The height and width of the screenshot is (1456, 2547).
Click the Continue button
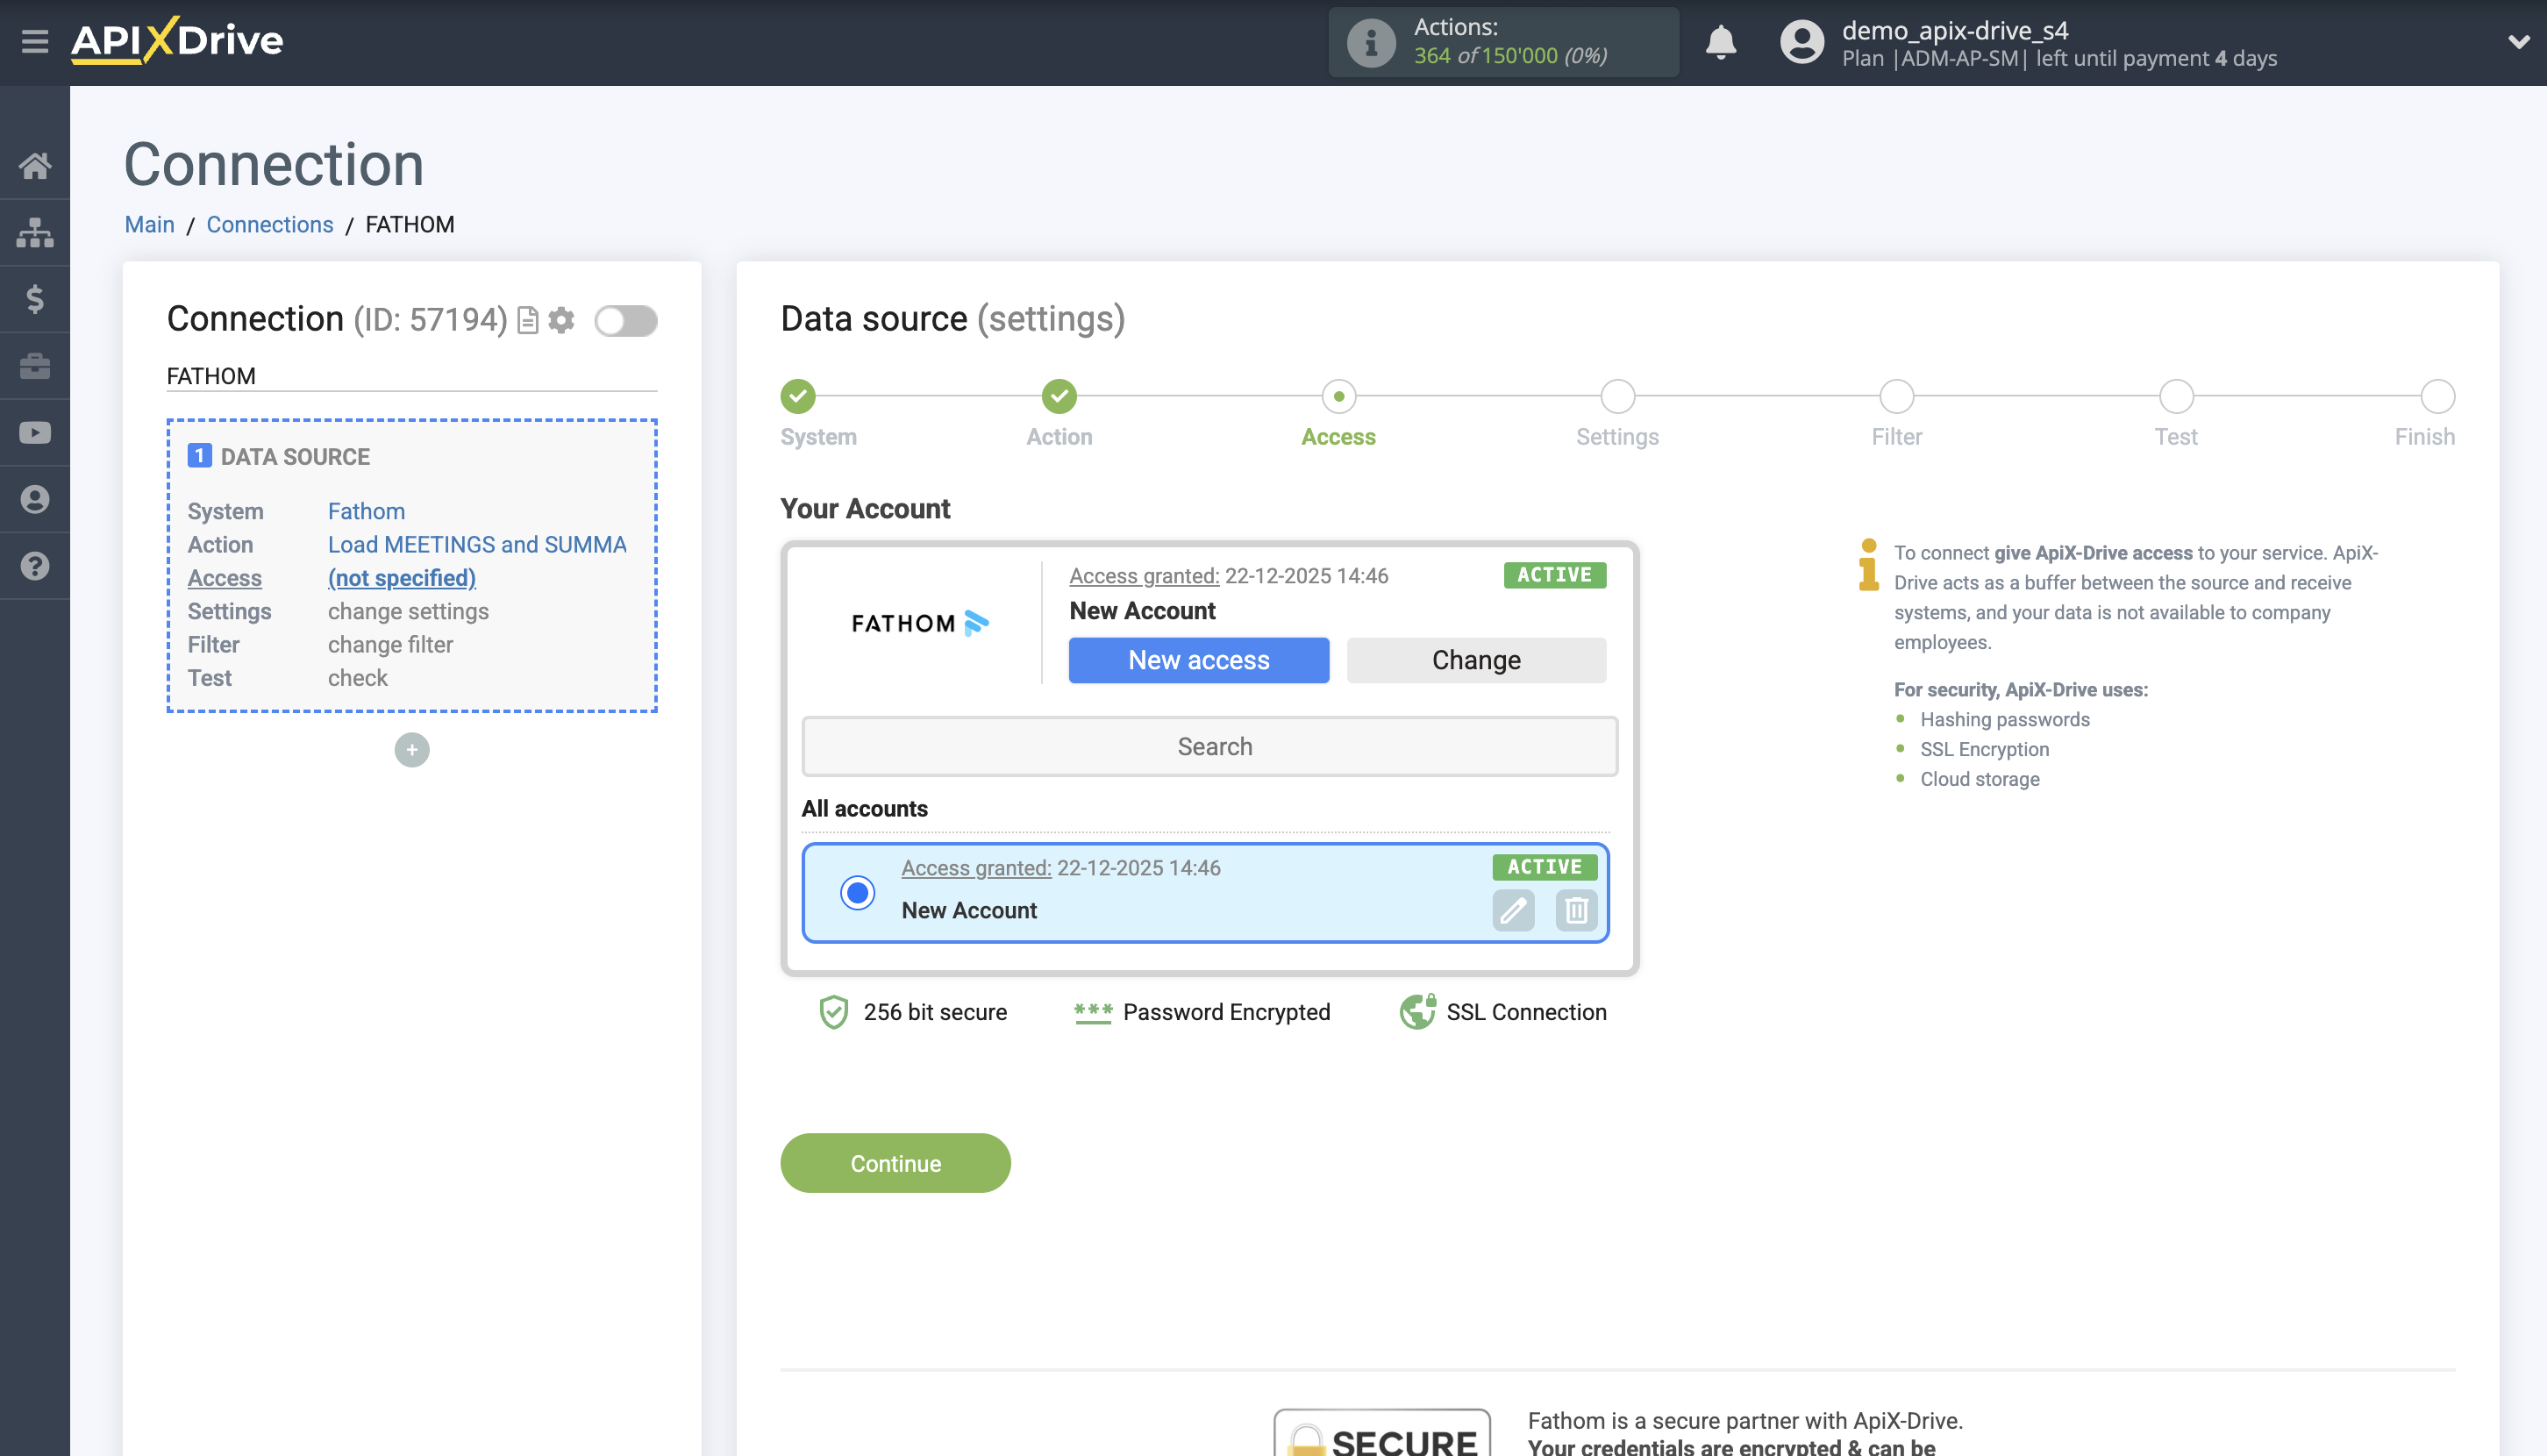pyautogui.click(x=895, y=1163)
